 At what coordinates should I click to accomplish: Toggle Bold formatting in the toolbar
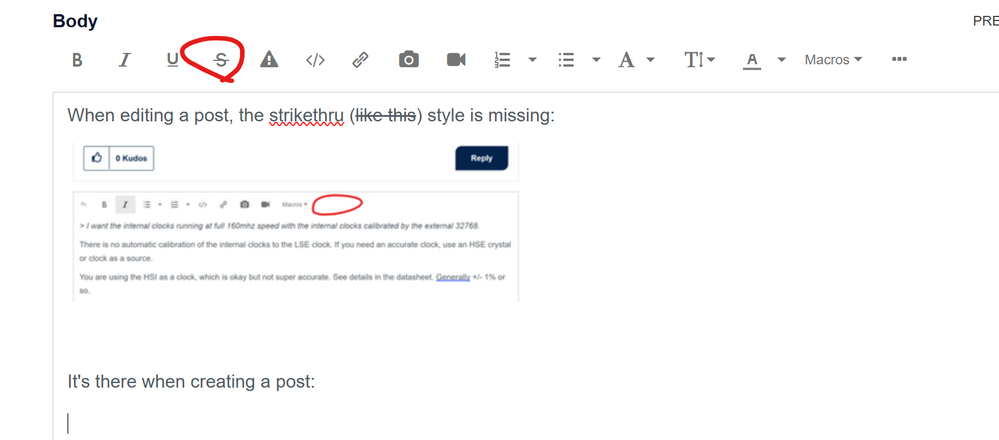click(77, 60)
